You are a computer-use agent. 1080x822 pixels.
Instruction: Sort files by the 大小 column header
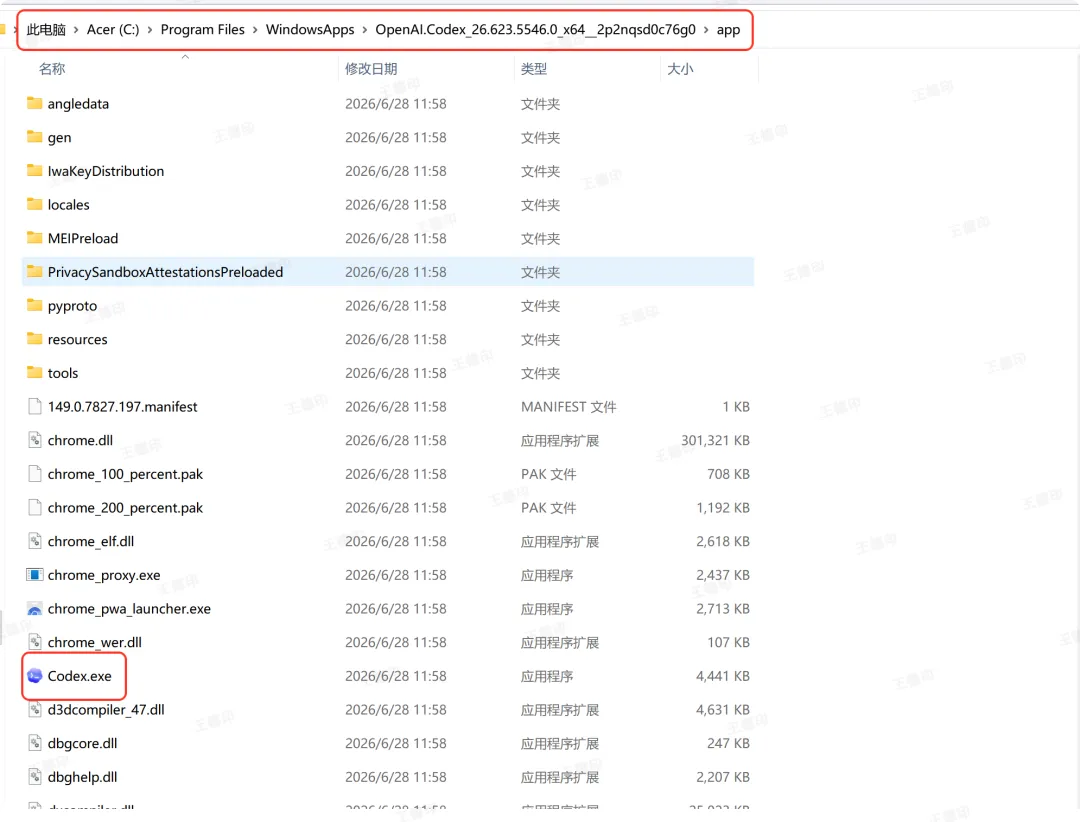(x=680, y=69)
